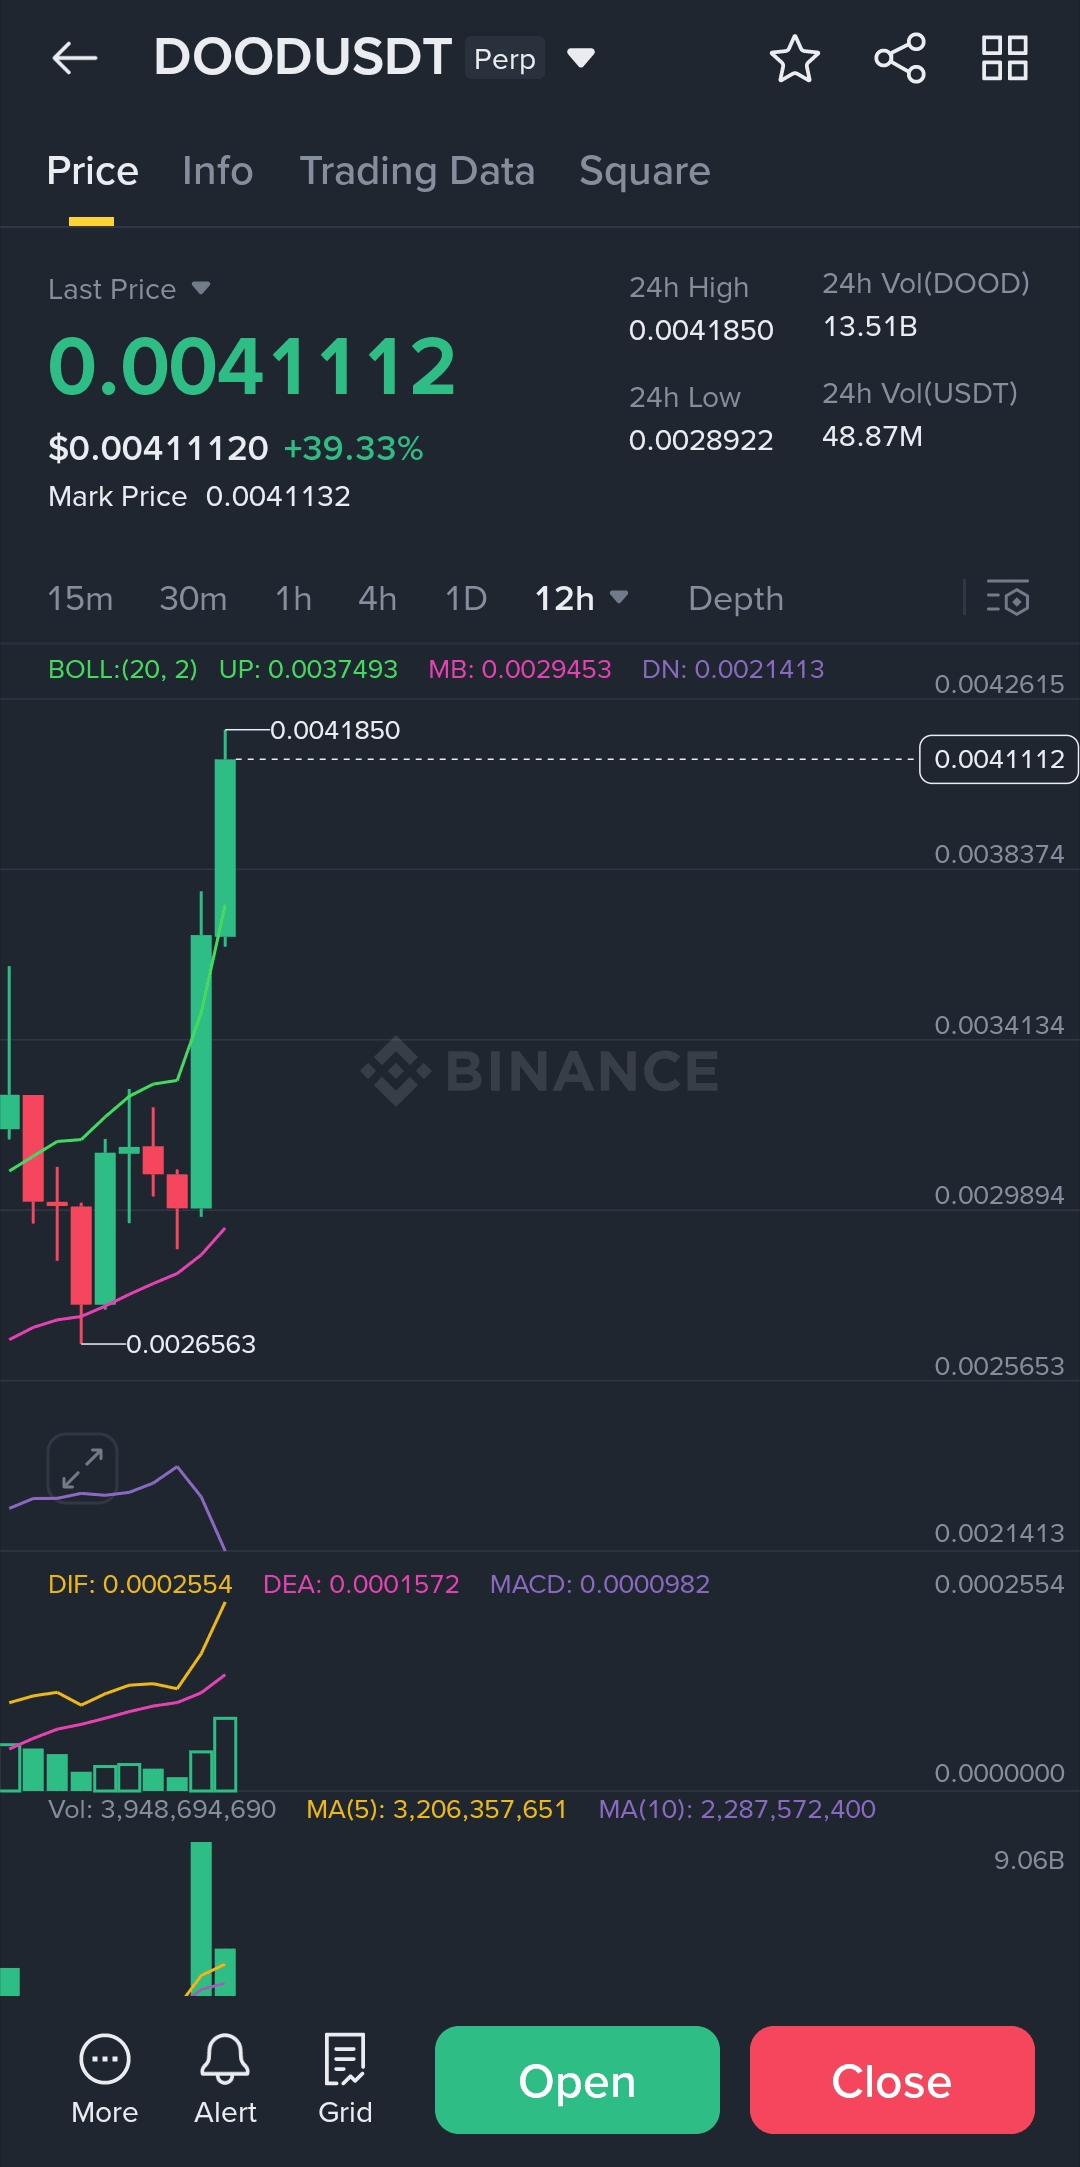Viewport: 1080px width, 2167px height.
Task: Open the Last Price dropdown
Action: point(201,288)
